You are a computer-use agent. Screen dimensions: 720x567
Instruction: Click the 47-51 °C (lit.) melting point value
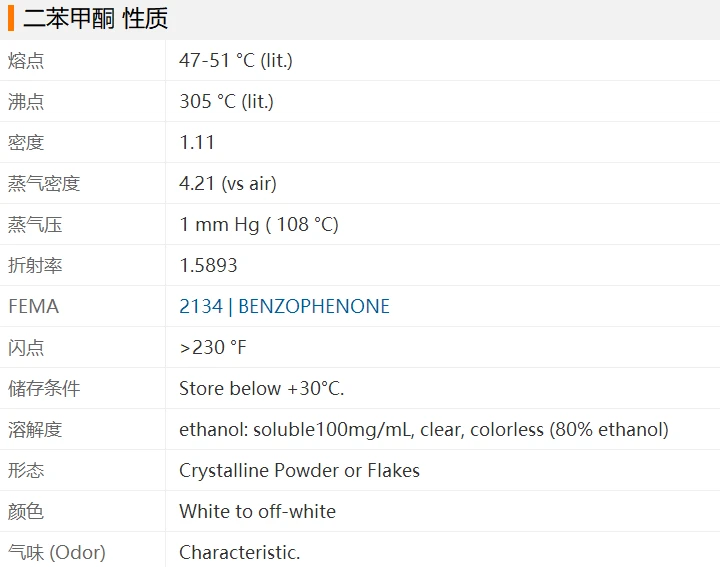(236, 61)
